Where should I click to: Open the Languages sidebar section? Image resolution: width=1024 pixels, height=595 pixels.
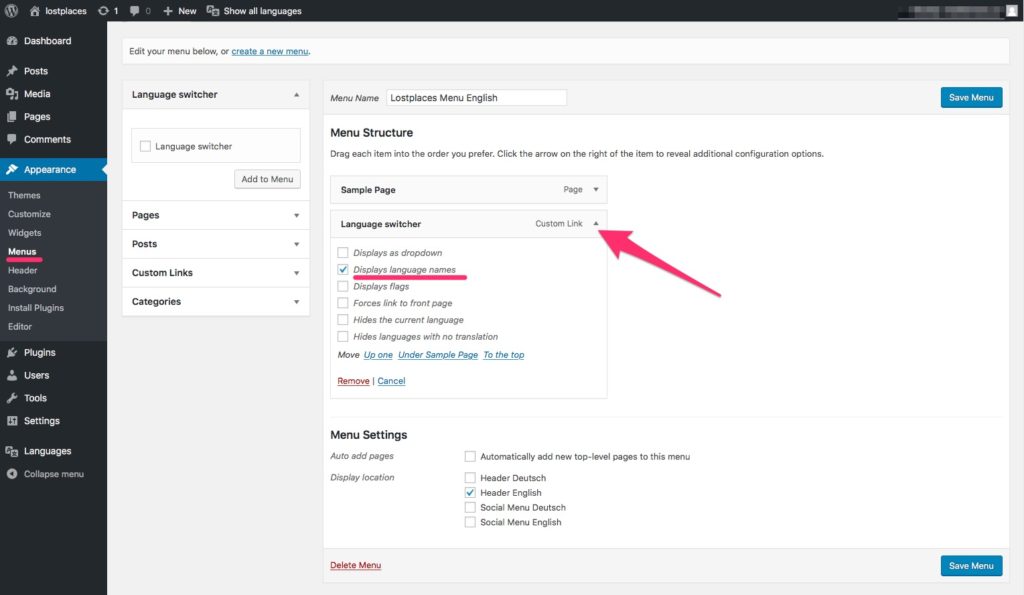[47, 451]
